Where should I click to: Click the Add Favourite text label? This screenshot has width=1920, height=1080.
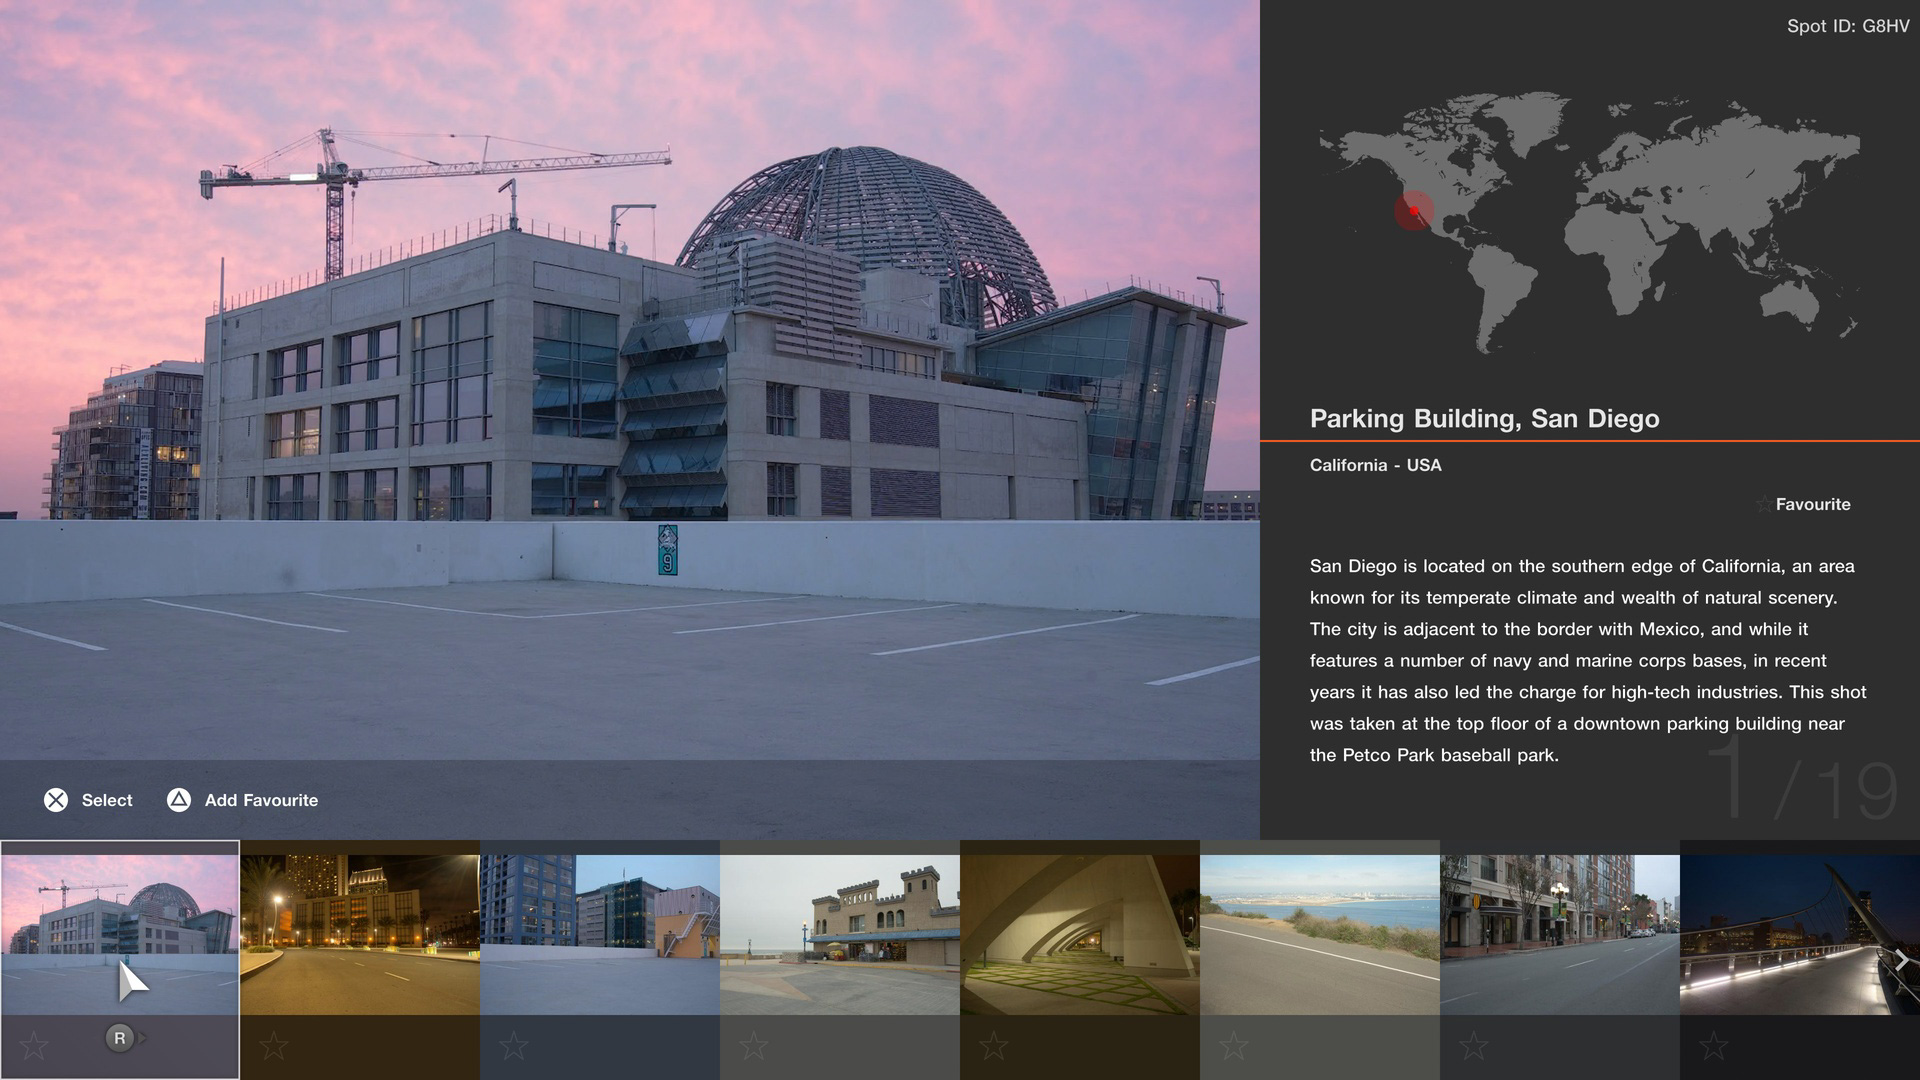coord(261,800)
